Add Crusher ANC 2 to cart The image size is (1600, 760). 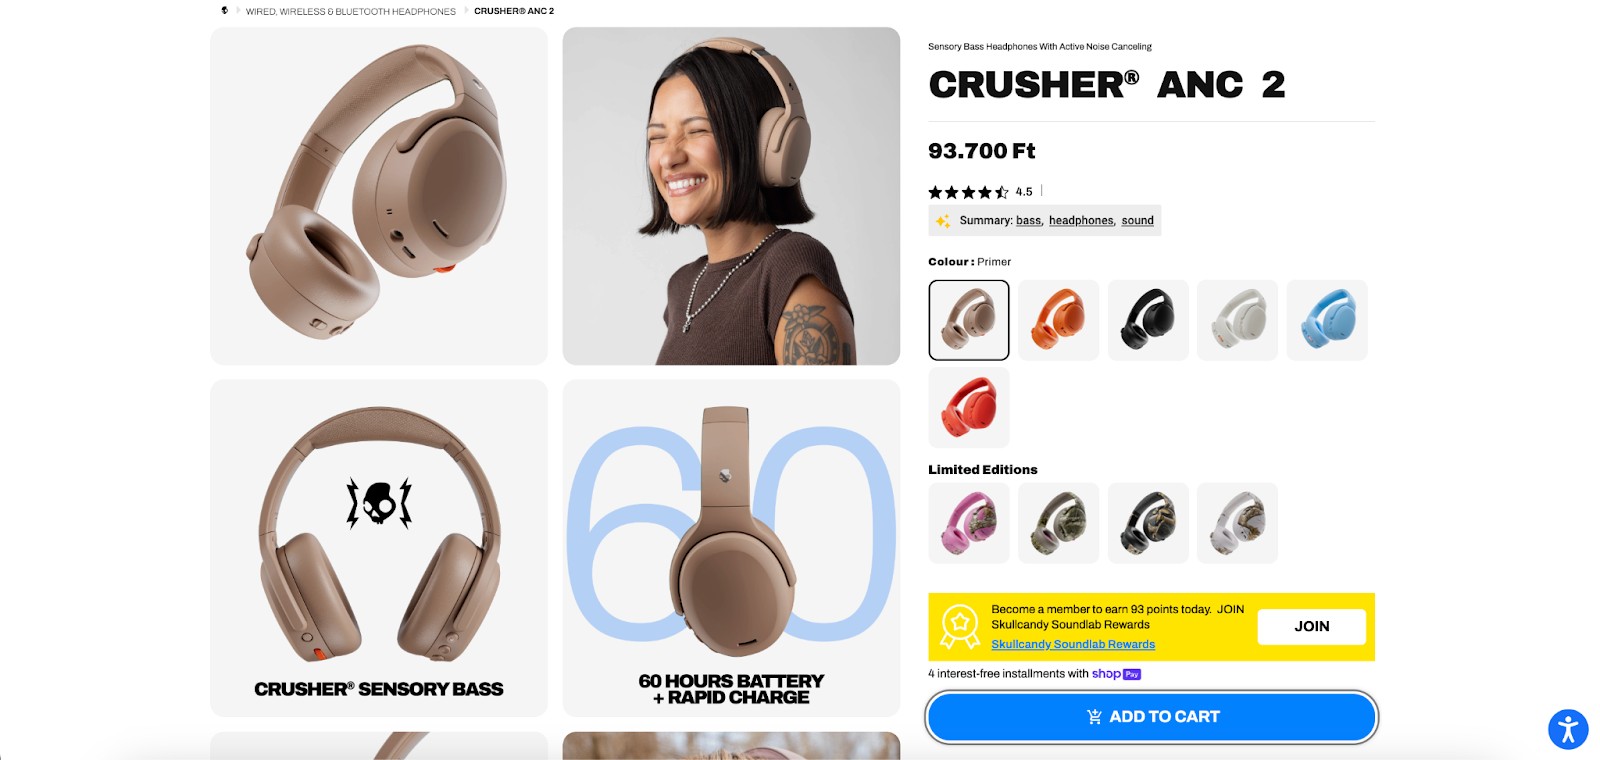click(1152, 717)
